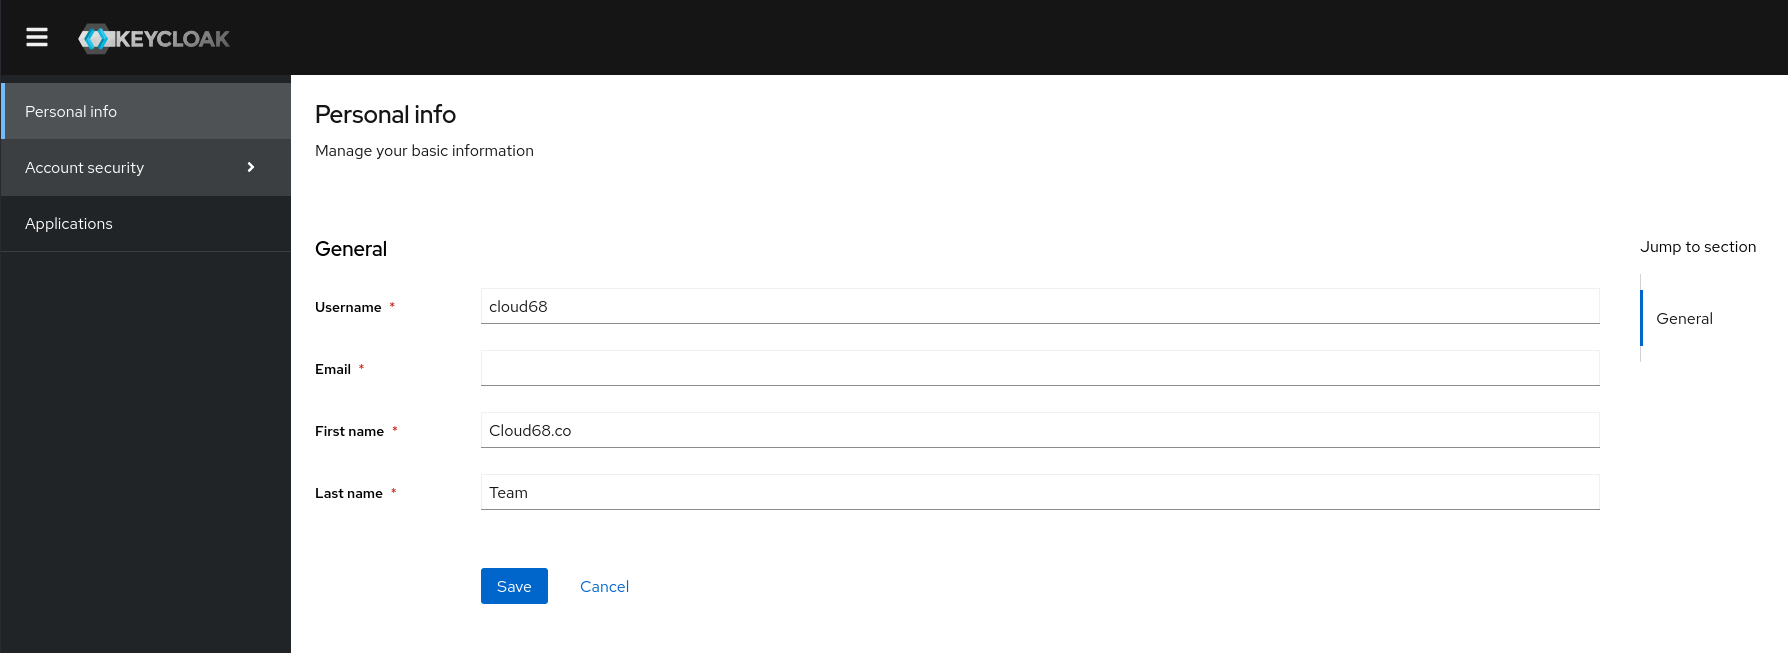Viewport: 1788px width, 653px height.
Task: Click the Manage your basic information subtitle
Action: [424, 150]
